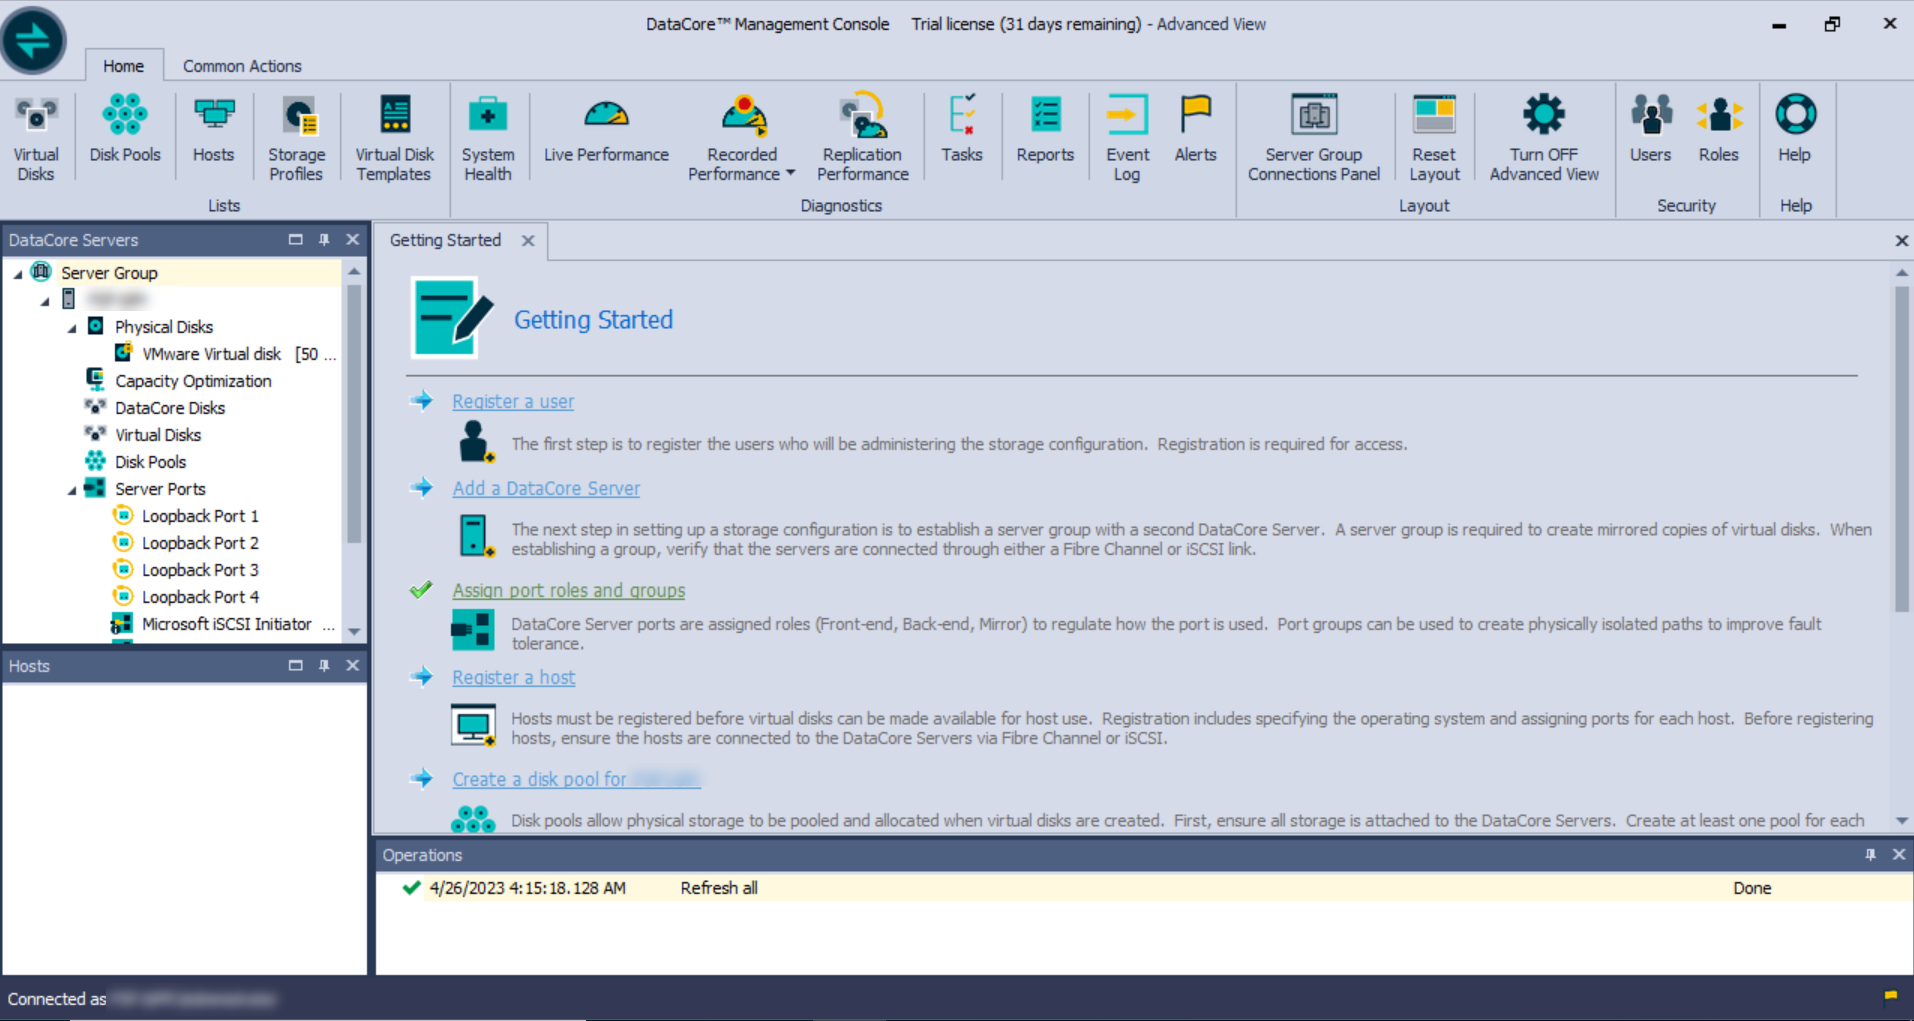Viewport: 1914px width, 1021px height.
Task: Select Loopback Port 3 in the tree
Action: click(200, 569)
